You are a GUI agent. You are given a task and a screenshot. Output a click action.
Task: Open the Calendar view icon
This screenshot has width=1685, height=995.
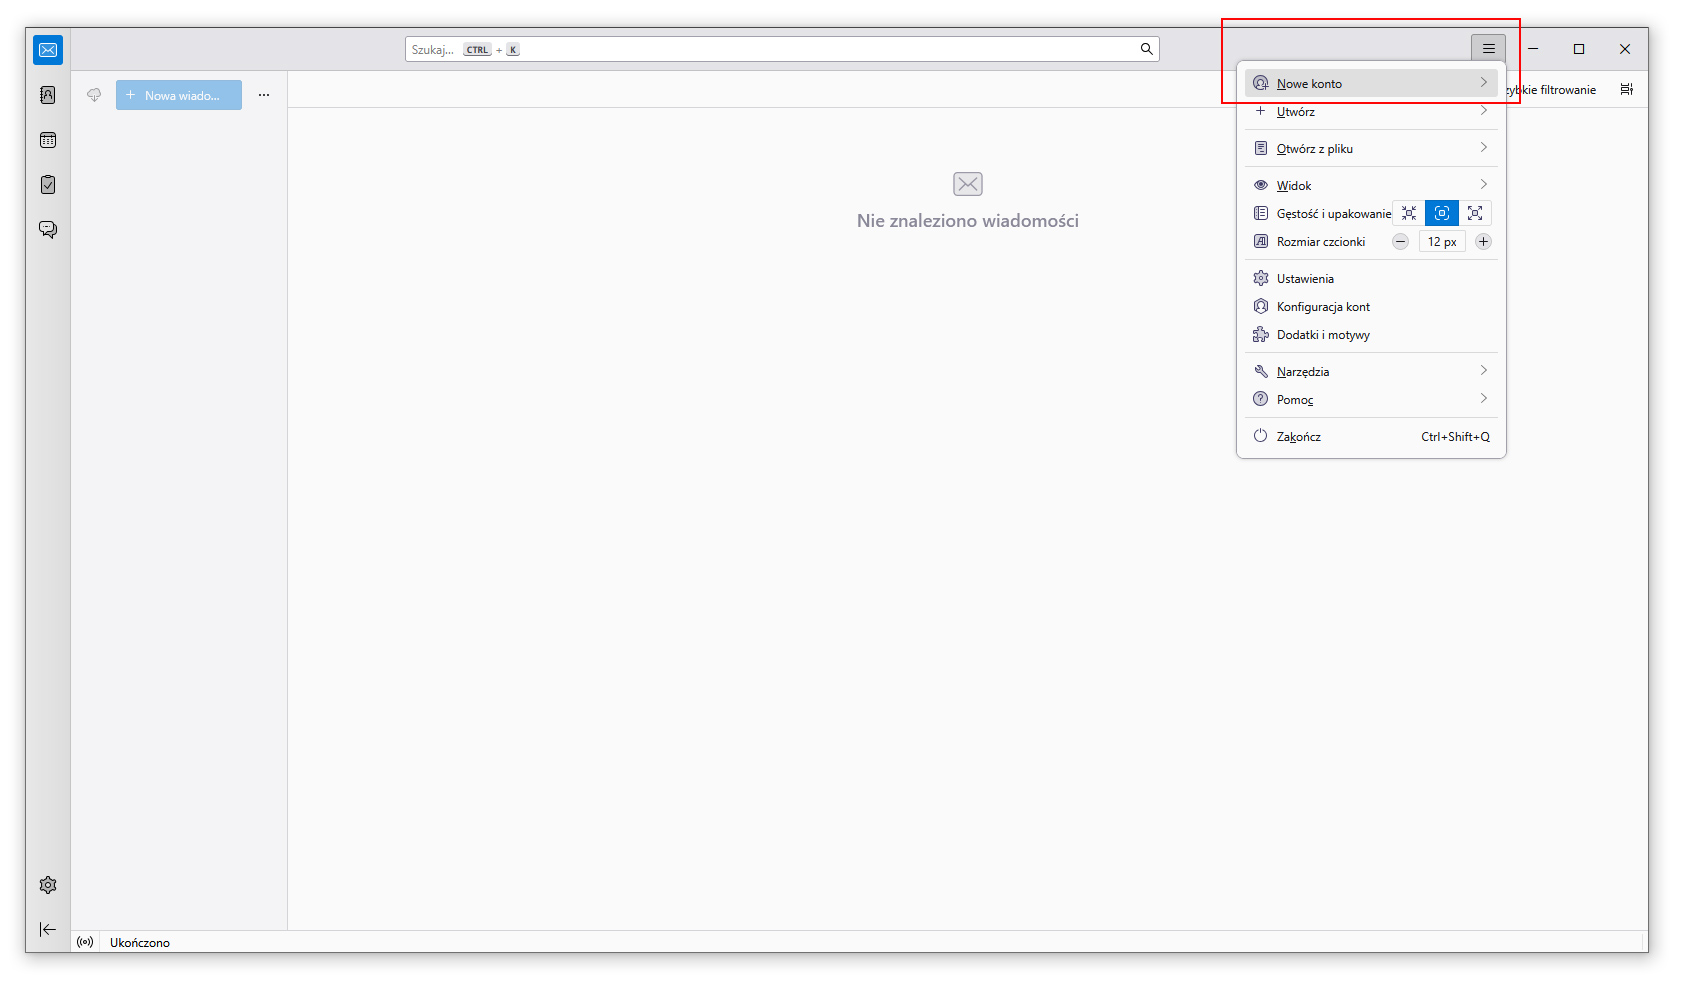tap(48, 140)
